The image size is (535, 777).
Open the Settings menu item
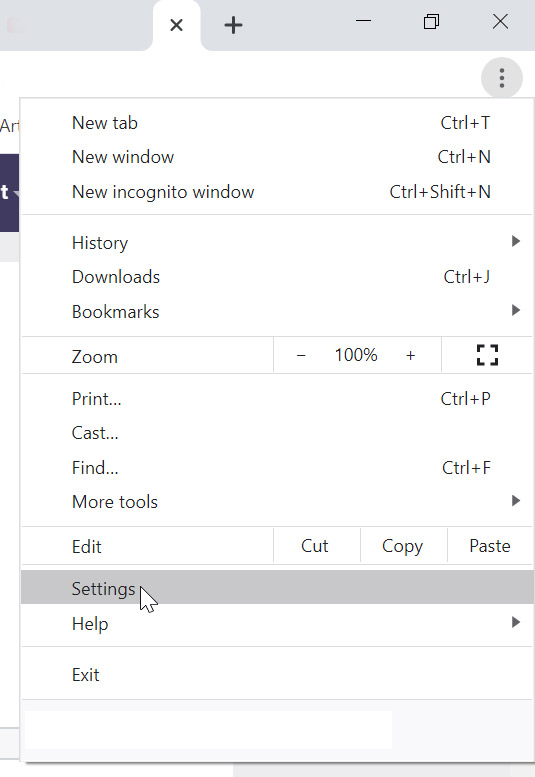point(277,588)
